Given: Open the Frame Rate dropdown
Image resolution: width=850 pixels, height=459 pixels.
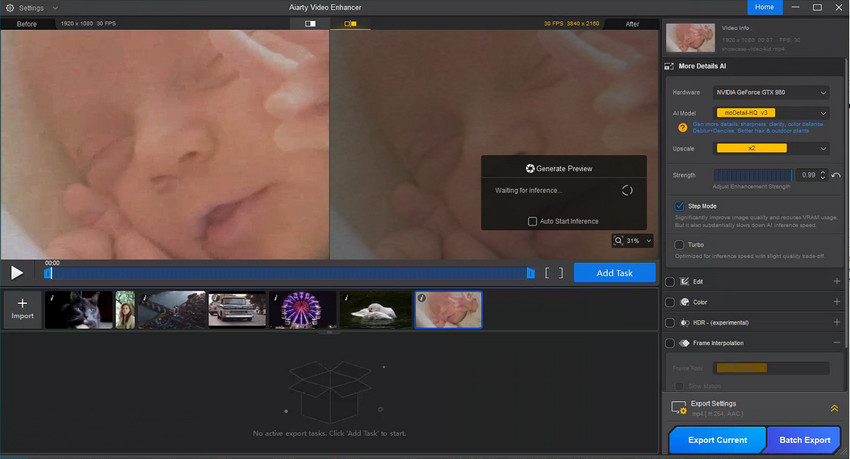Looking at the screenshot, I should click(x=771, y=369).
